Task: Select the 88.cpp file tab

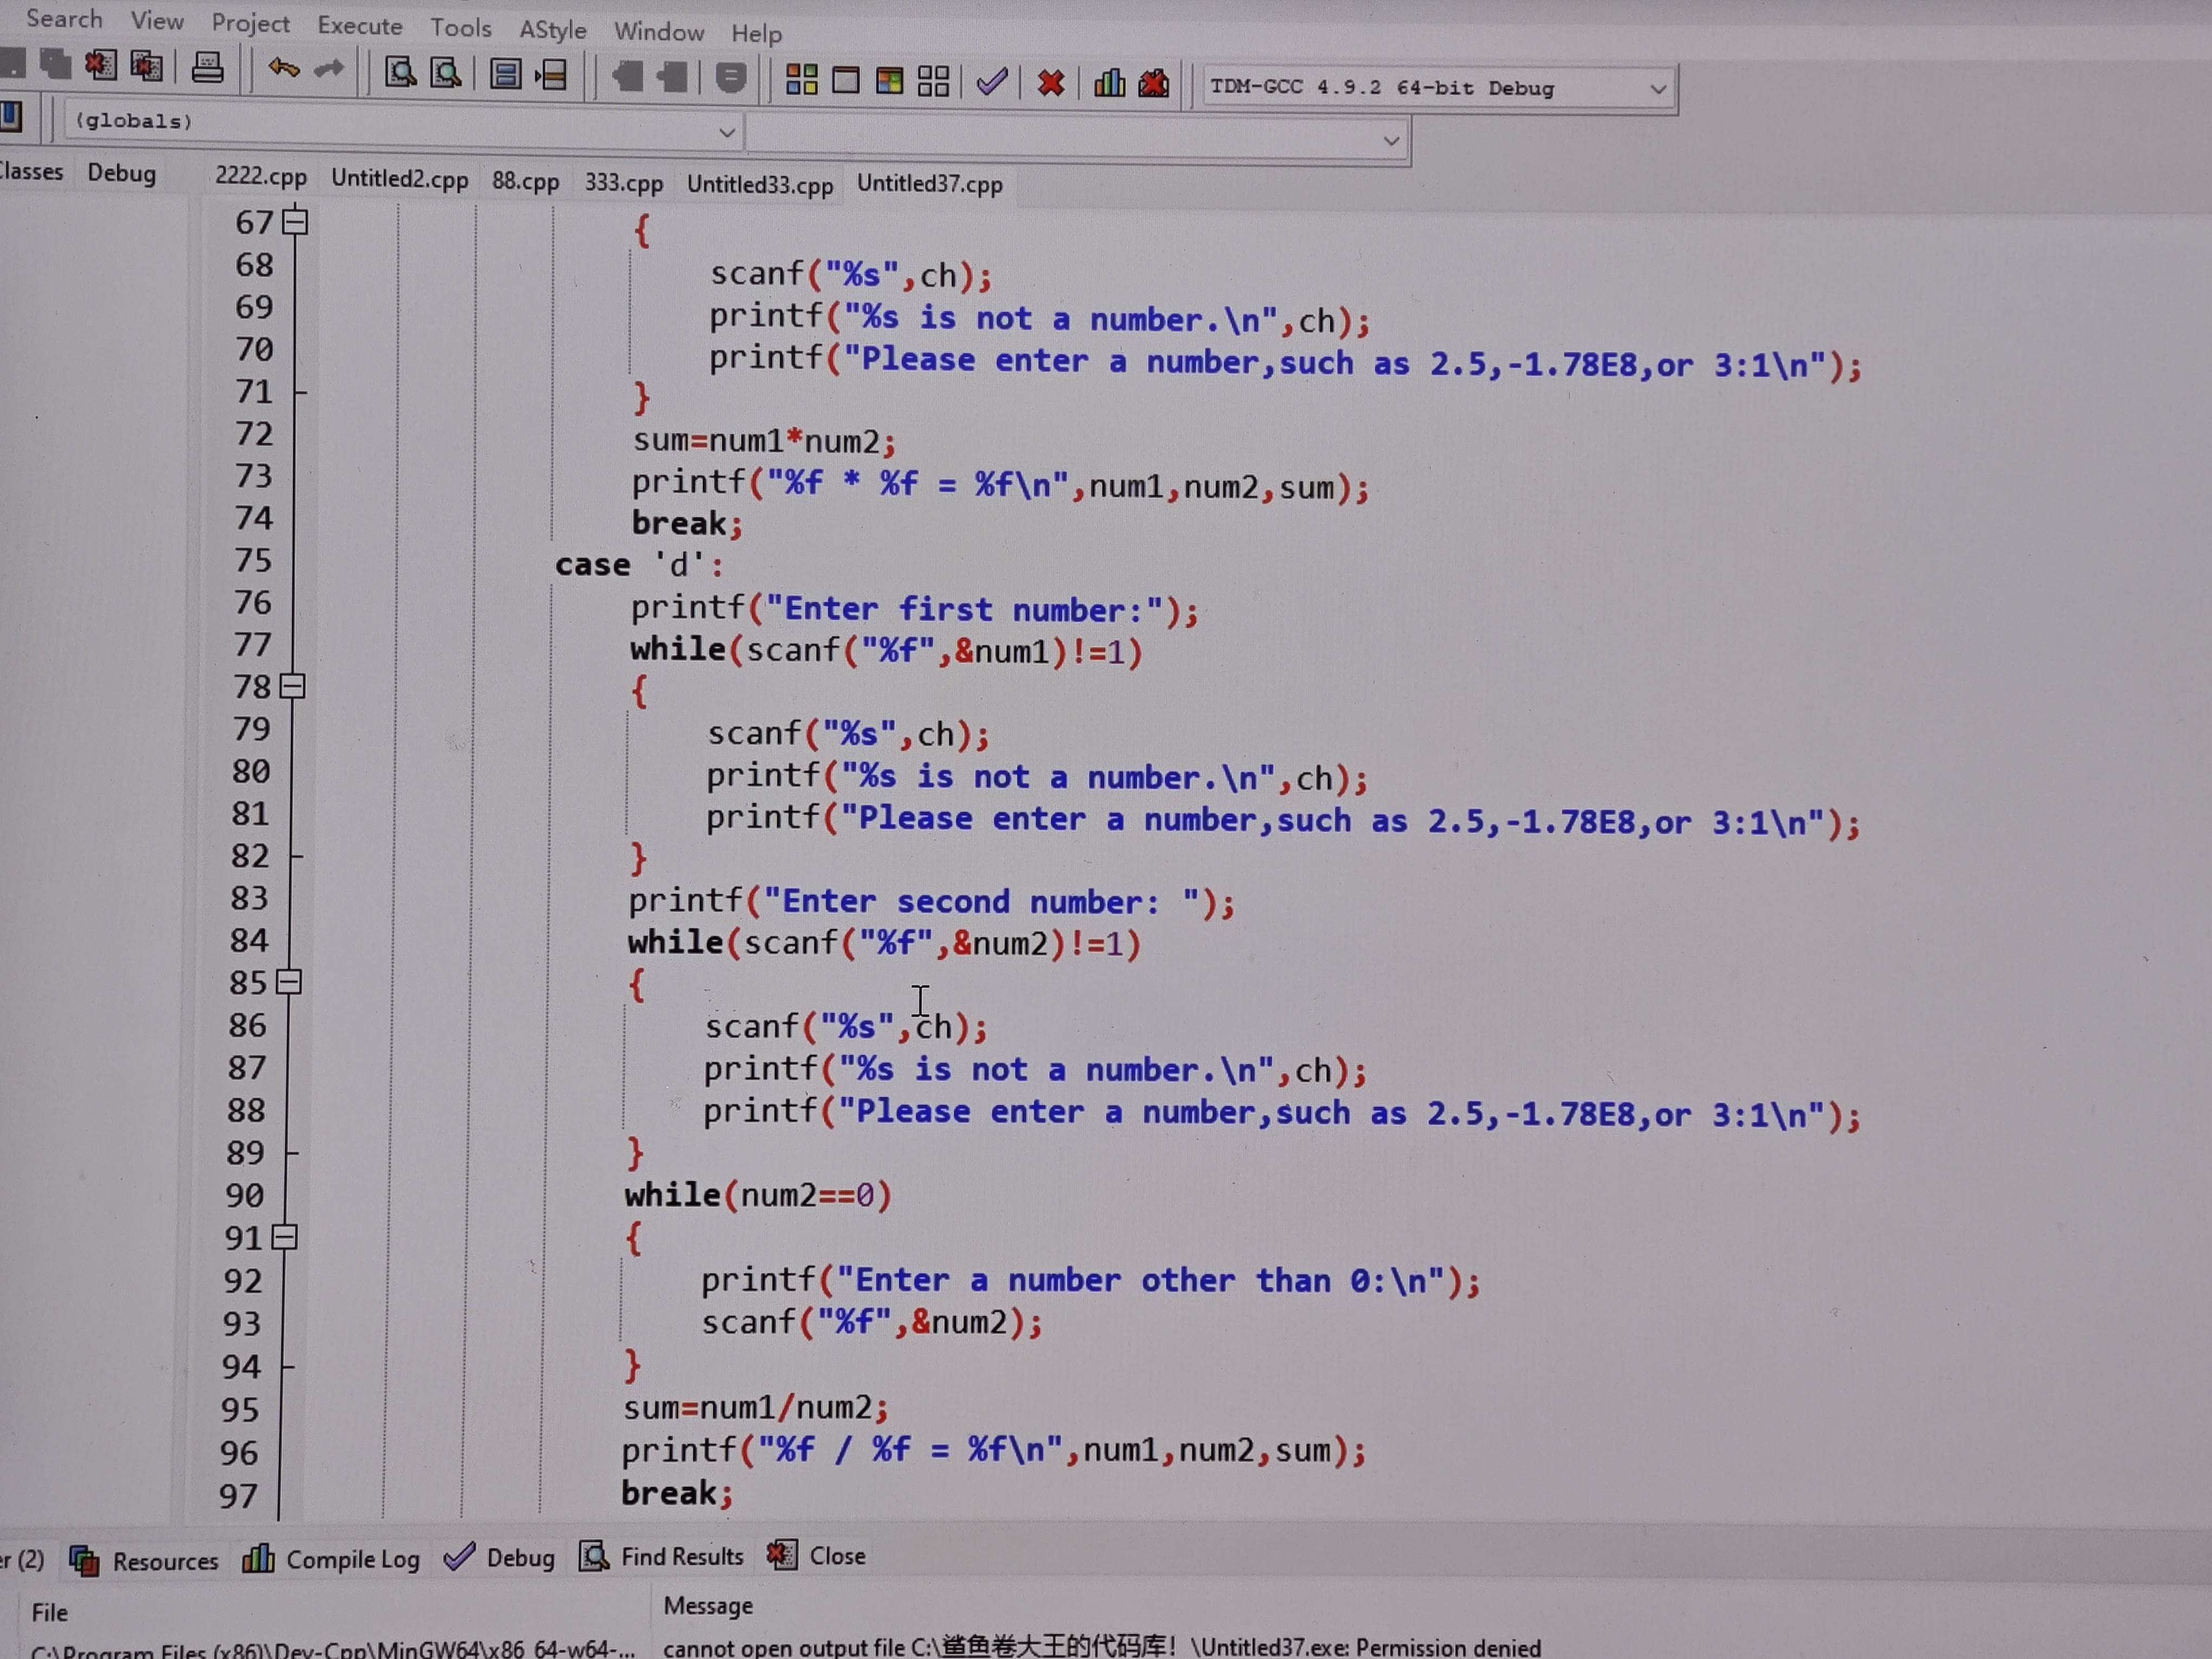Action: [525, 181]
